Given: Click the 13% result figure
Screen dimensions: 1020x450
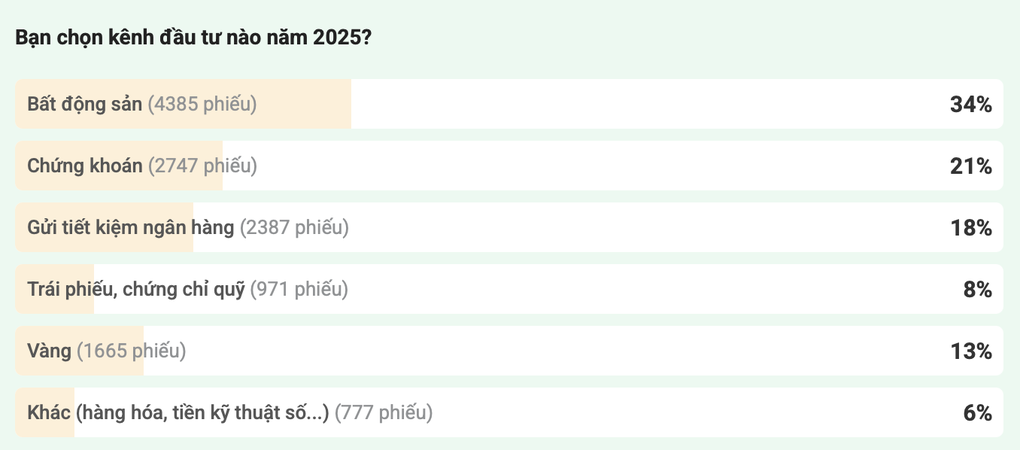Looking at the screenshot, I should pos(971,352).
